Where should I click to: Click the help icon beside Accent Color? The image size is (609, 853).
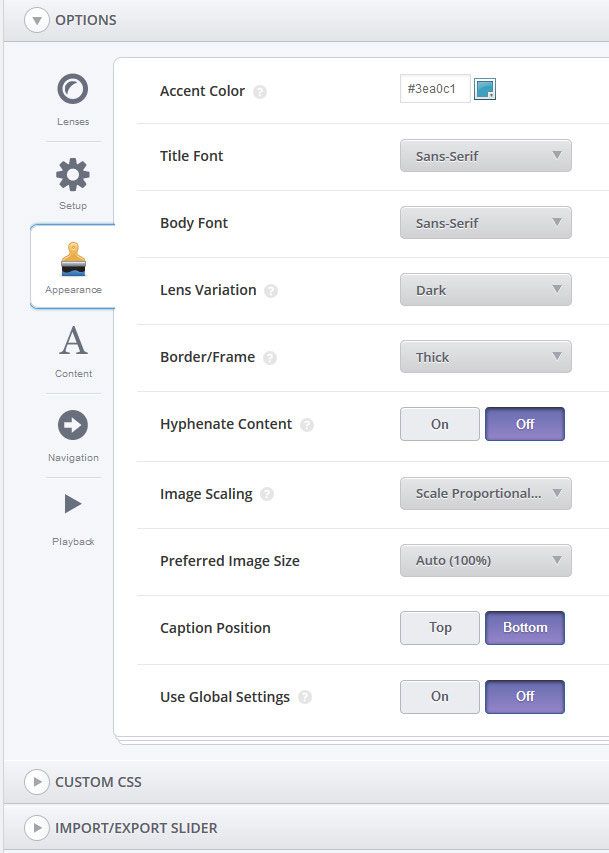pos(260,92)
